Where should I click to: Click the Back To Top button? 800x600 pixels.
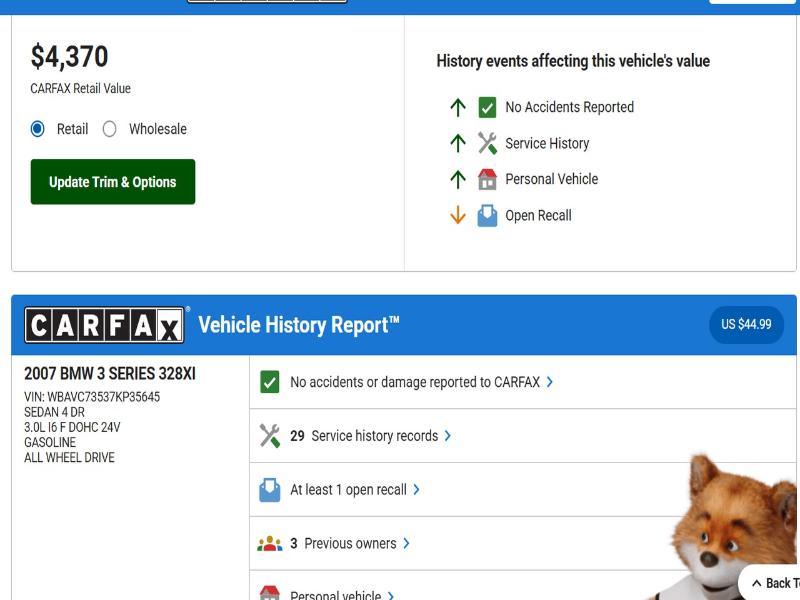point(772,583)
